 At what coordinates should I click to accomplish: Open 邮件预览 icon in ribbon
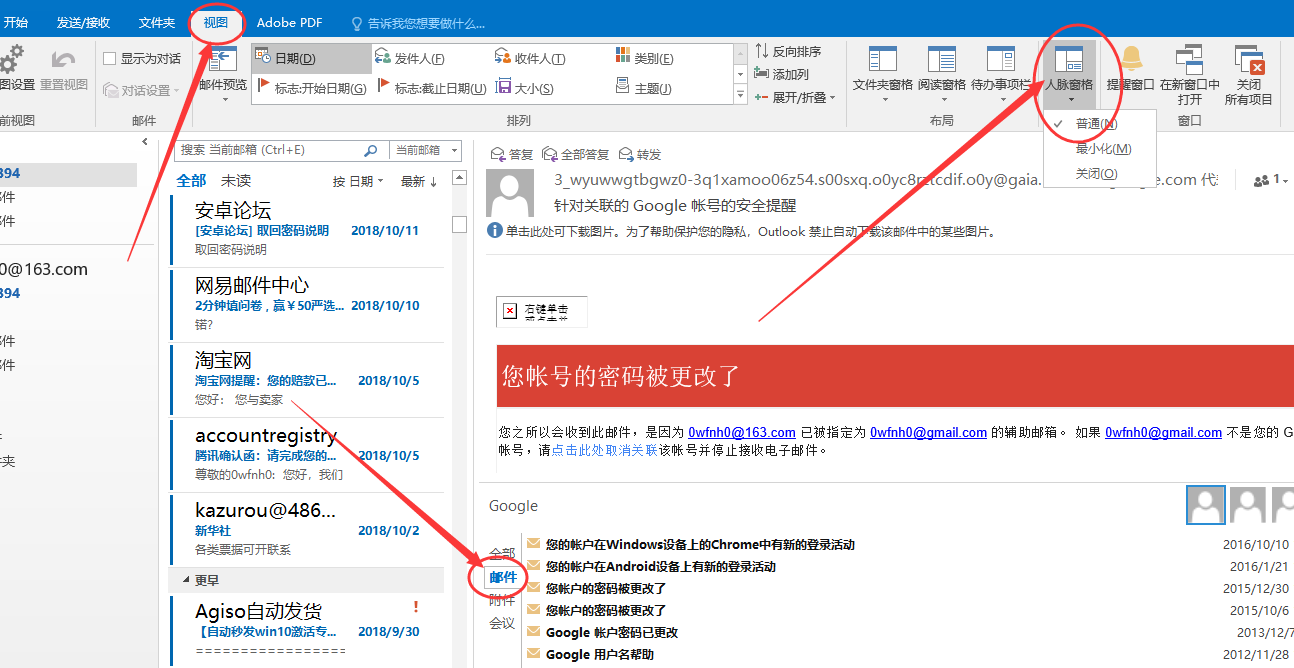click(x=222, y=60)
